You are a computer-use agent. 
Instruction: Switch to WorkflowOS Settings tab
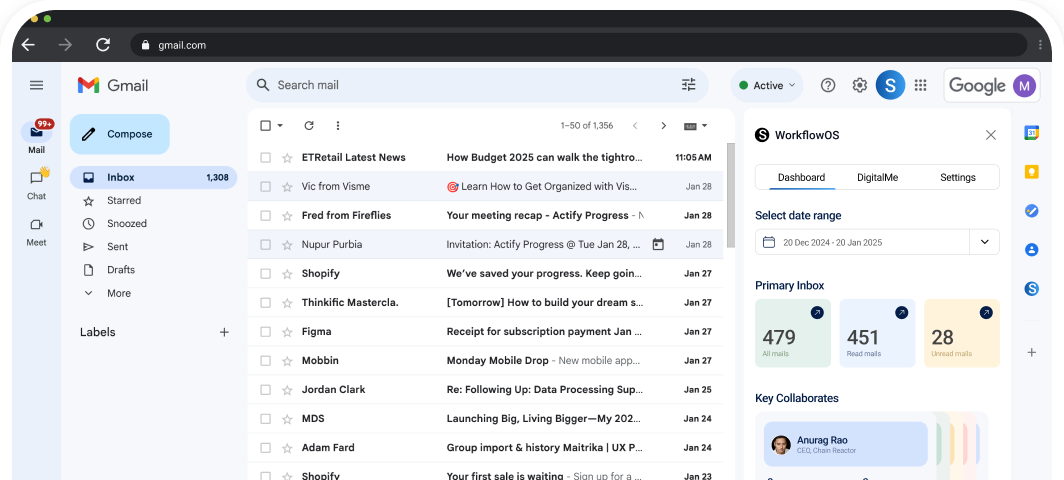957,177
